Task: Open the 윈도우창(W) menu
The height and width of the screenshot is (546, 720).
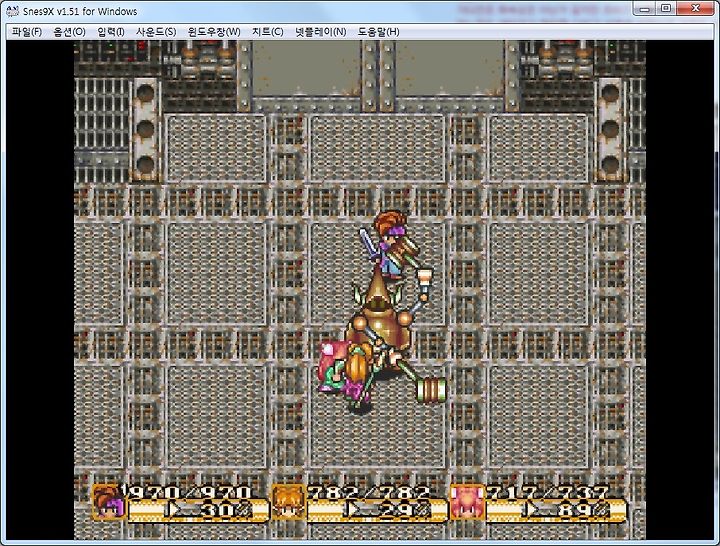Action: tap(214, 32)
